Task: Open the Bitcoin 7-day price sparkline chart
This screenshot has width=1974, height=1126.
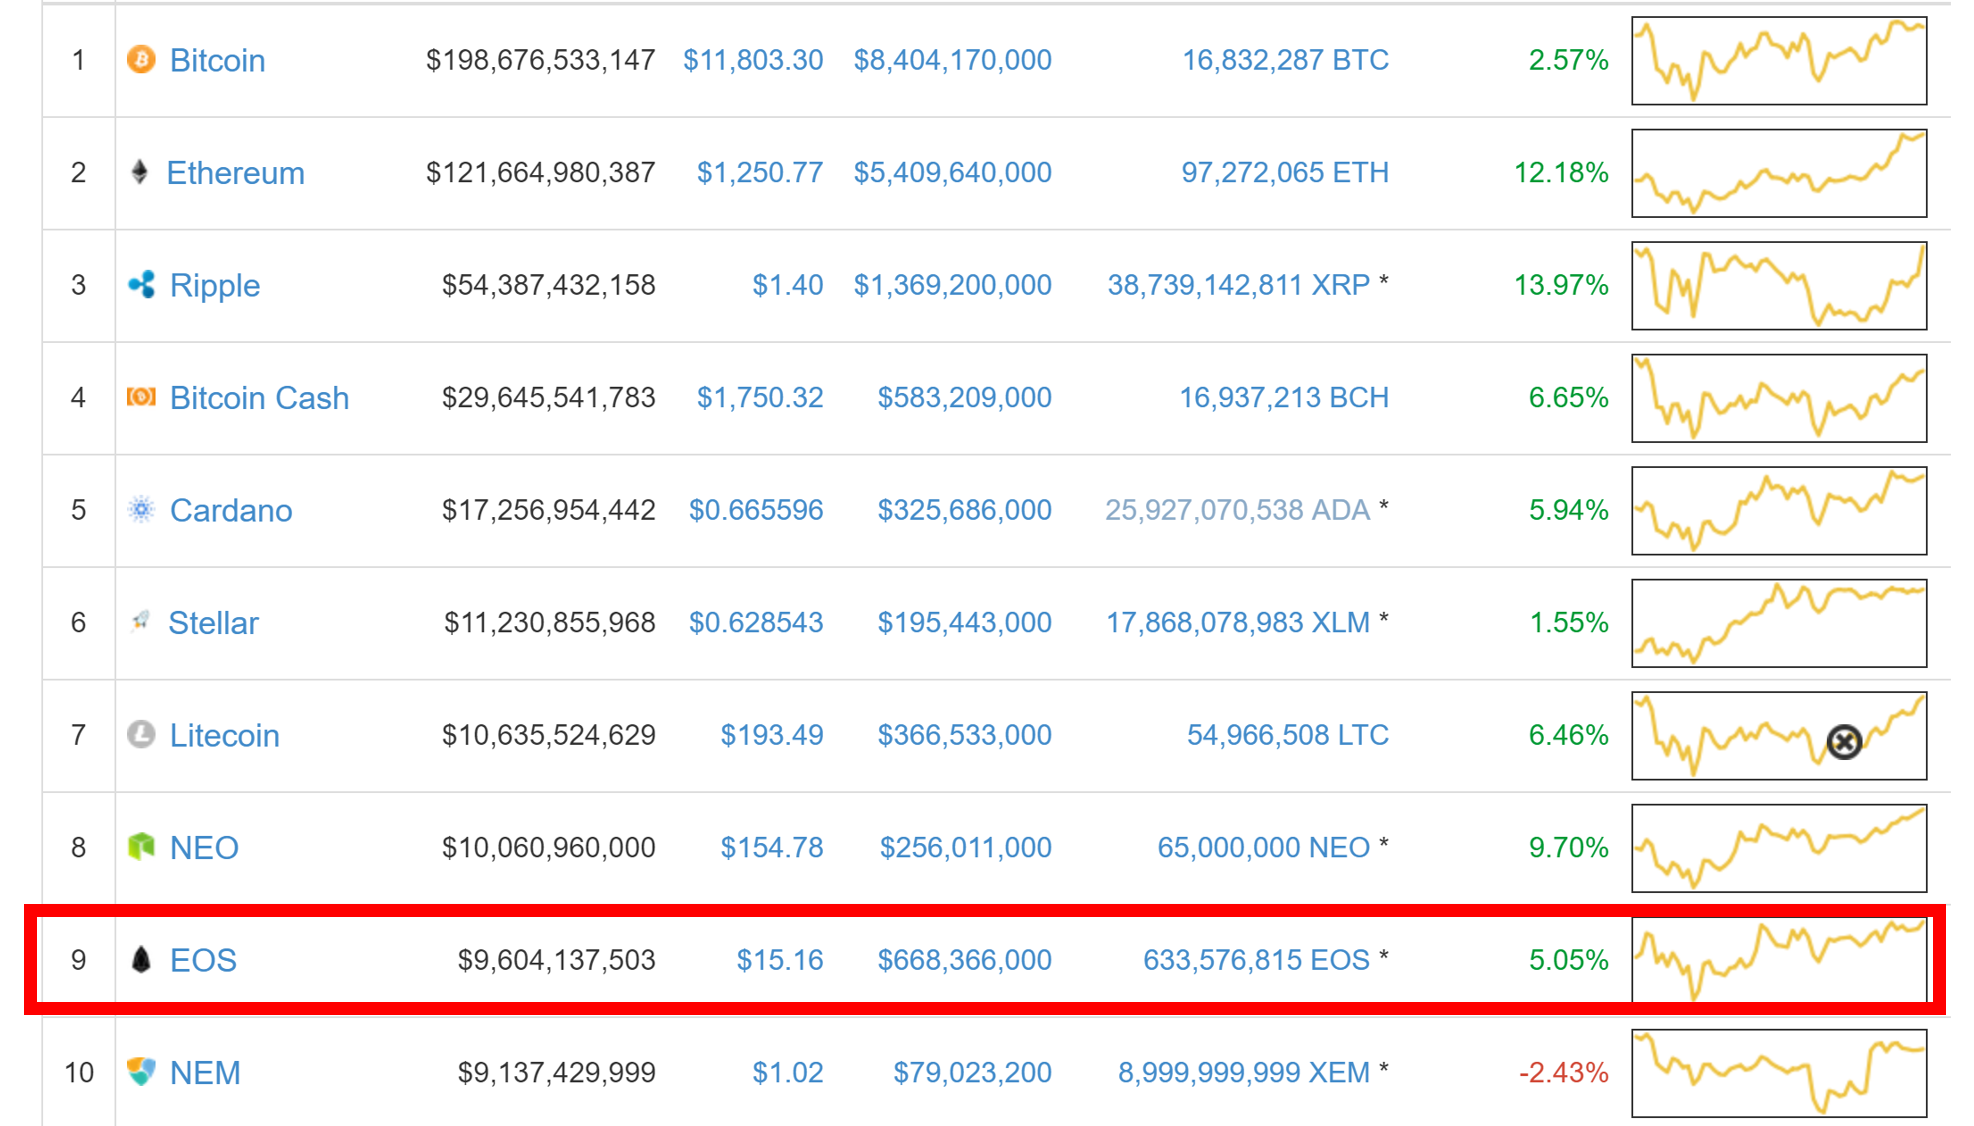Action: (1779, 60)
